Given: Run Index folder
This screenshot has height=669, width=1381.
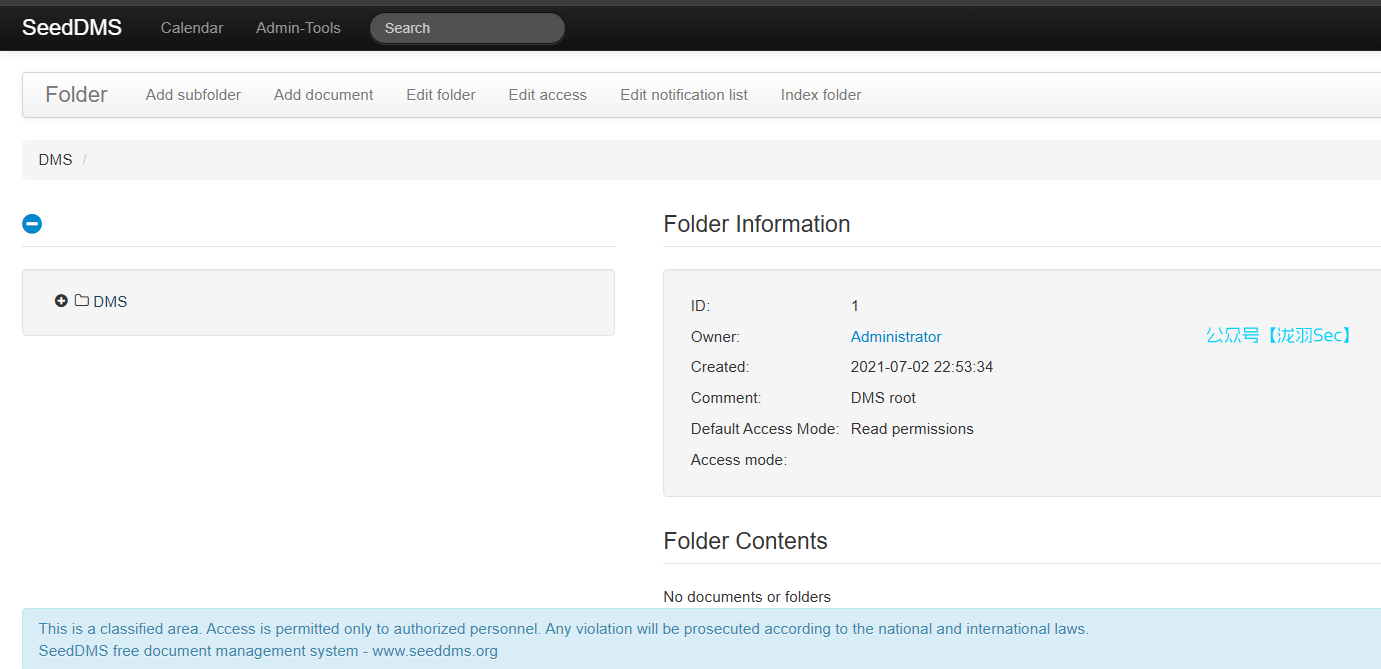Looking at the screenshot, I should pyautogui.click(x=821, y=95).
